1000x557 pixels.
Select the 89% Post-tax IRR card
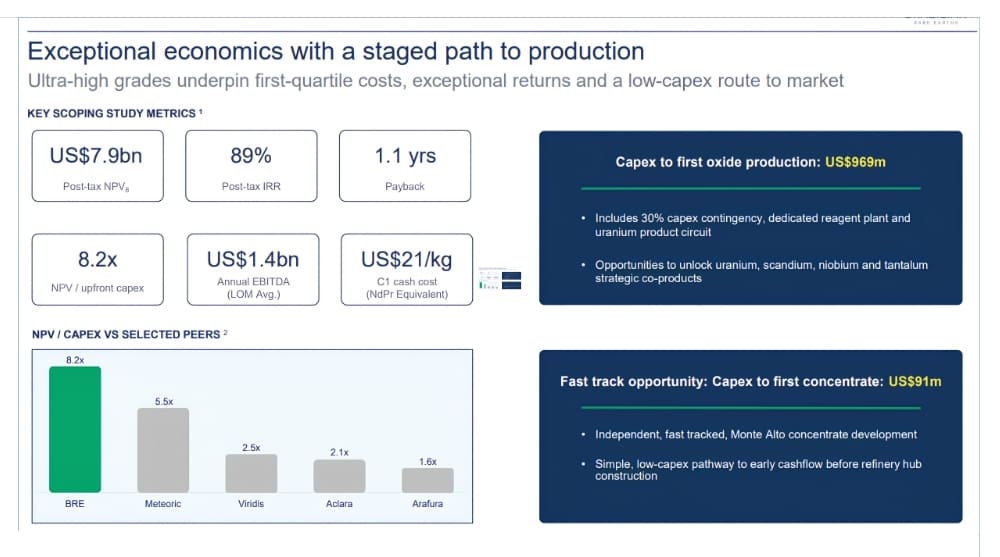(x=251, y=166)
